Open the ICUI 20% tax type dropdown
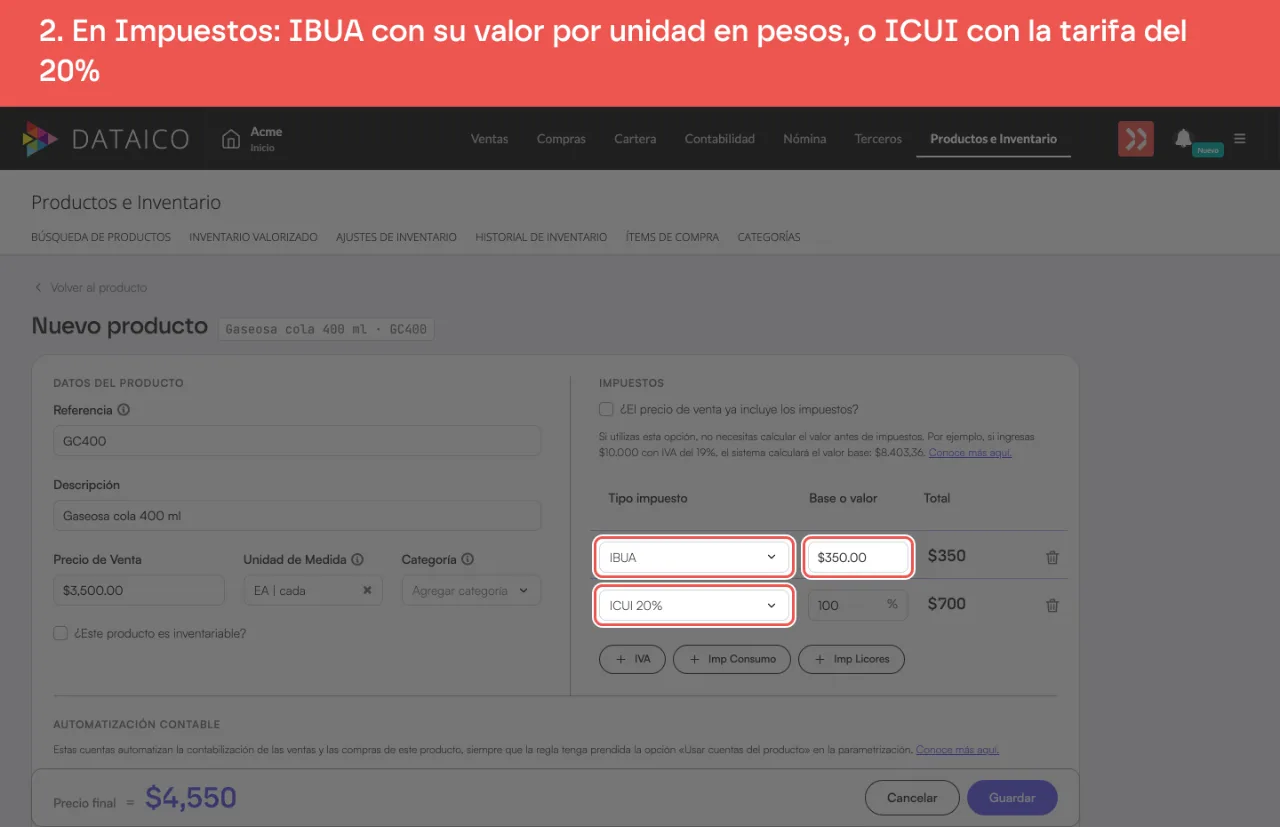The width and height of the screenshot is (1280, 827). [694, 605]
